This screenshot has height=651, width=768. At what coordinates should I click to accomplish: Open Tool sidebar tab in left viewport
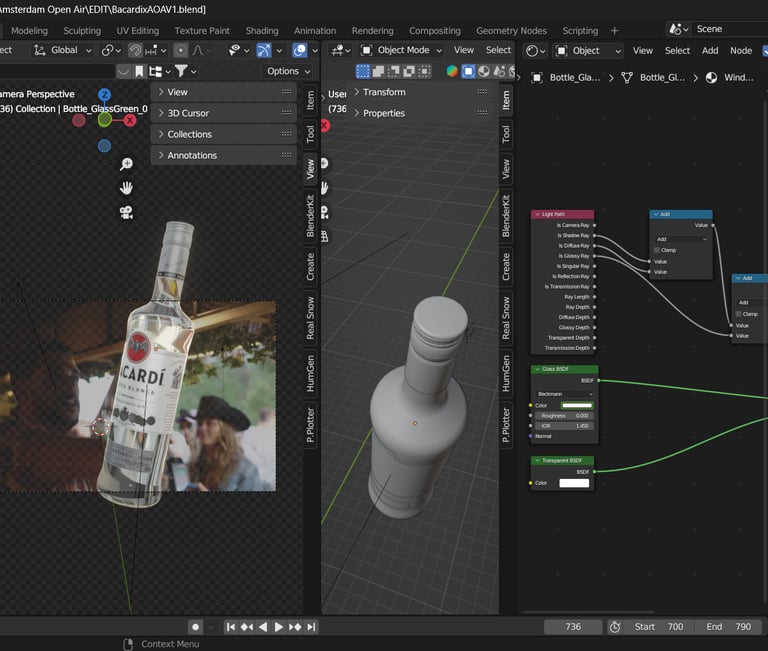tap(310, 134)
